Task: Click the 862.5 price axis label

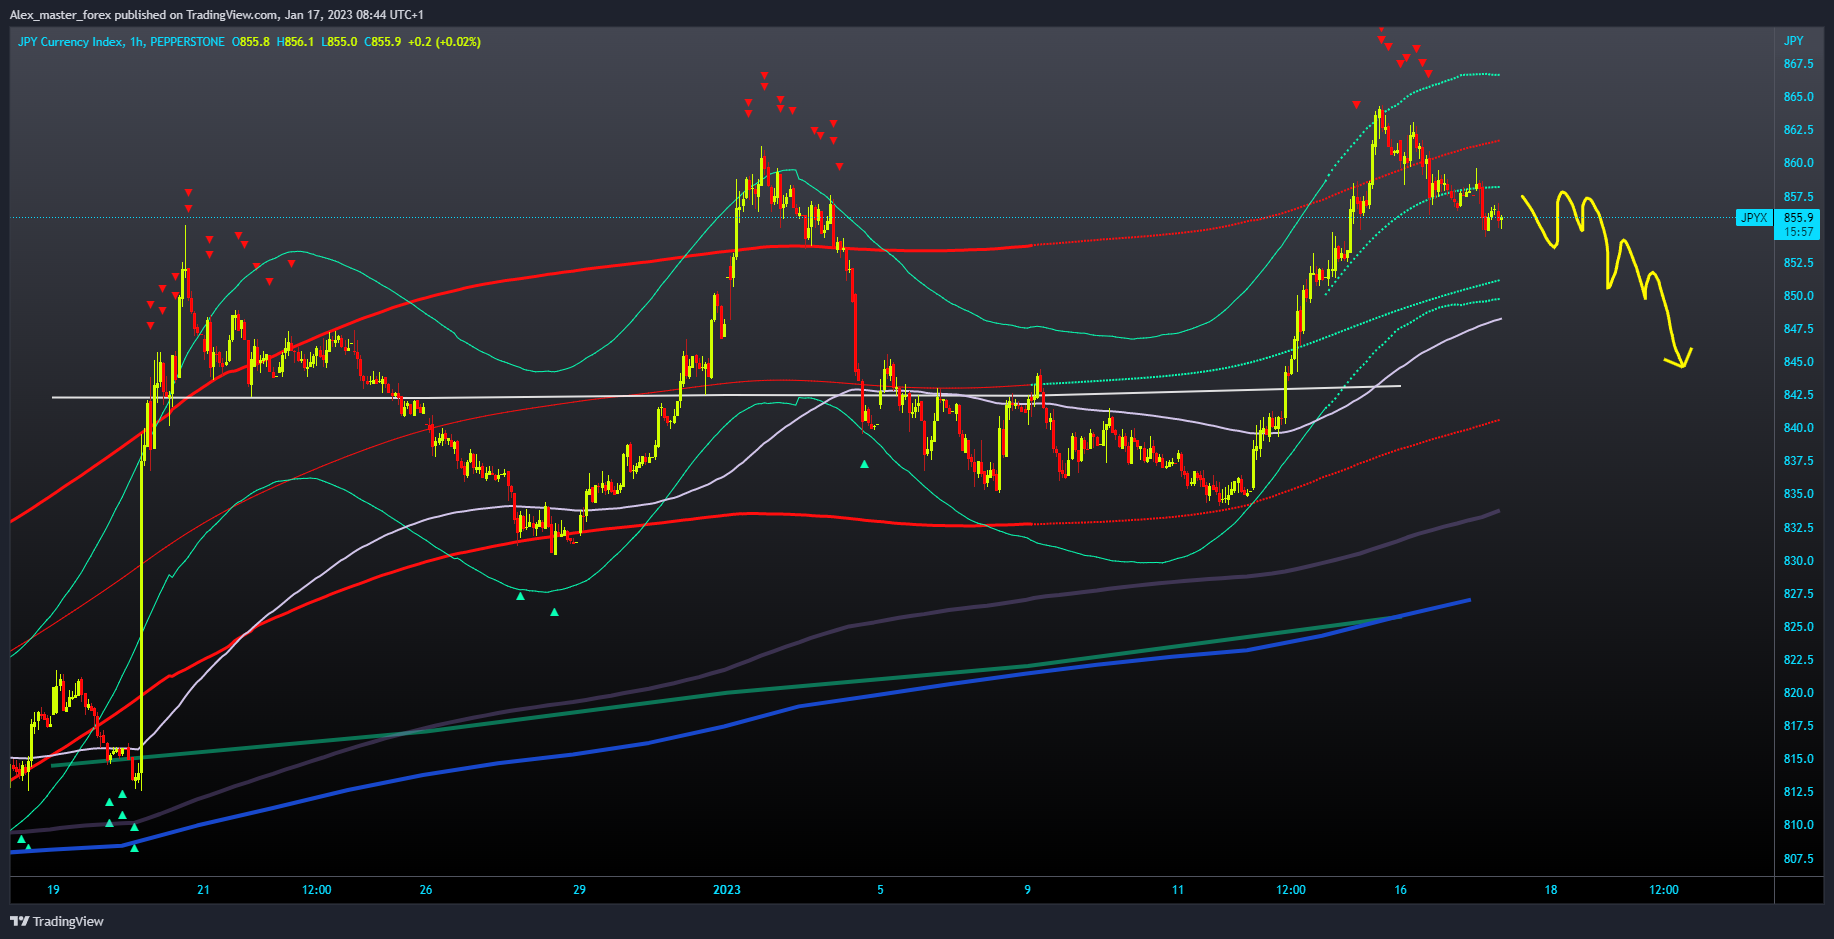Action: click(1798, 130)
